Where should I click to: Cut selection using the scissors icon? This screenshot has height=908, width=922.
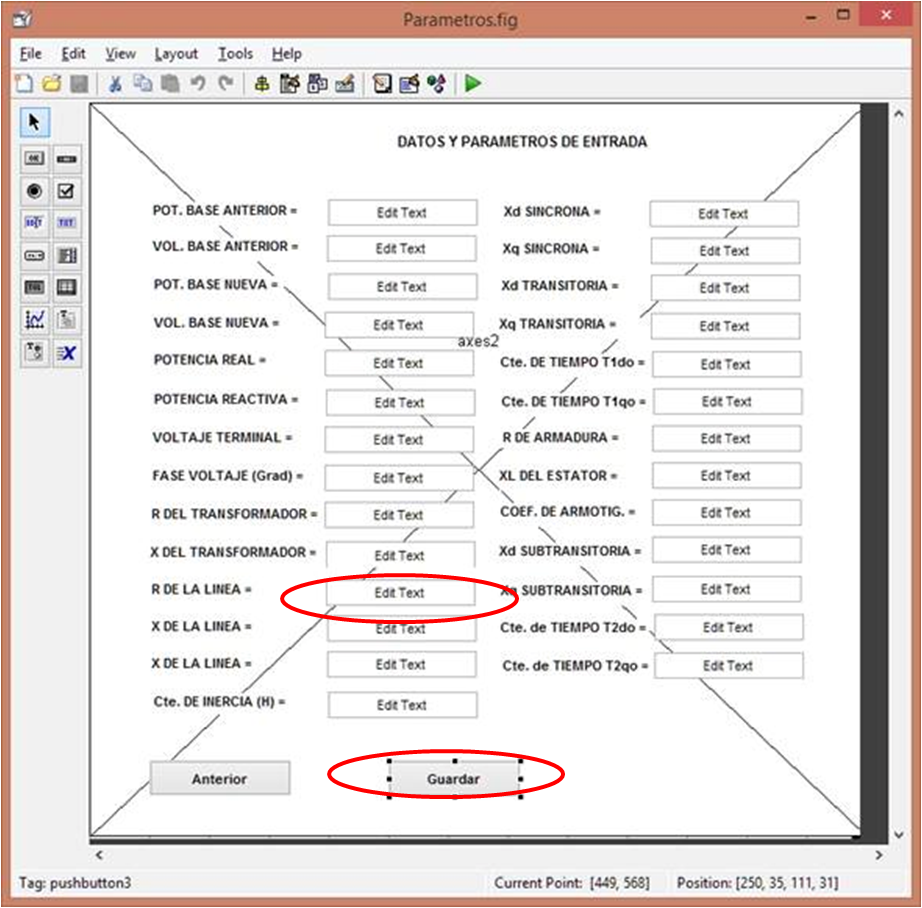pos(115,84)
